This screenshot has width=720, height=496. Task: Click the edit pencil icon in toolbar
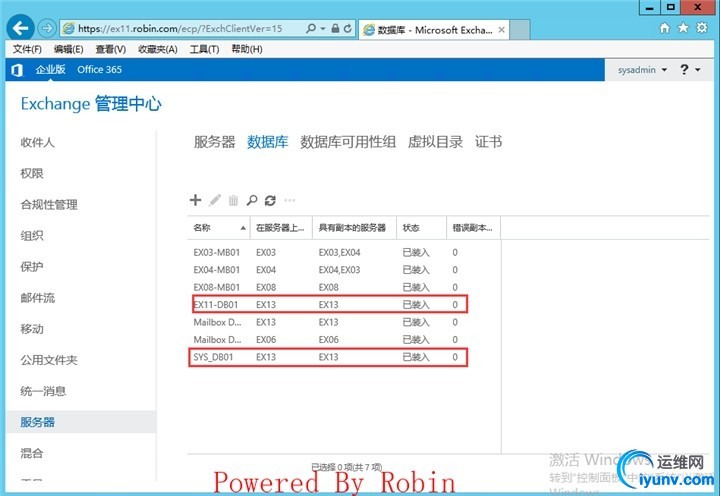point(215,200)
